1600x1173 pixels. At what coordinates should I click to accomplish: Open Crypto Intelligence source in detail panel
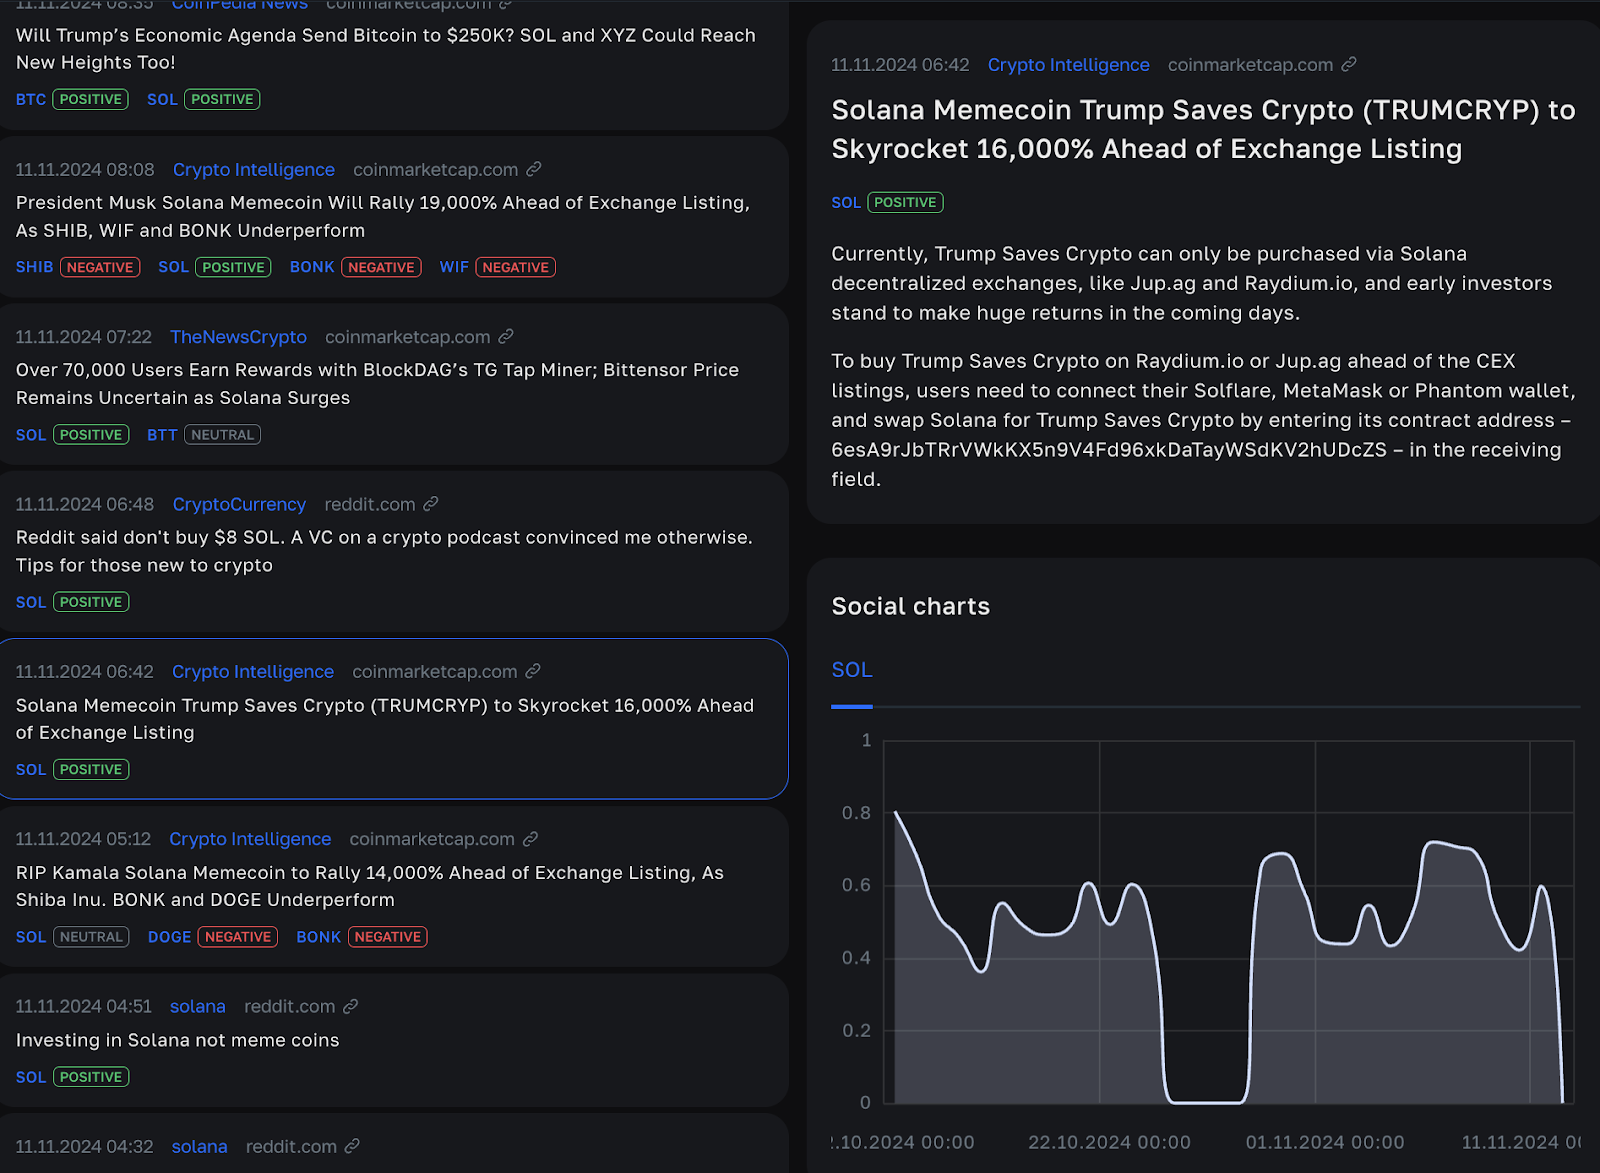coord(1068,65)
